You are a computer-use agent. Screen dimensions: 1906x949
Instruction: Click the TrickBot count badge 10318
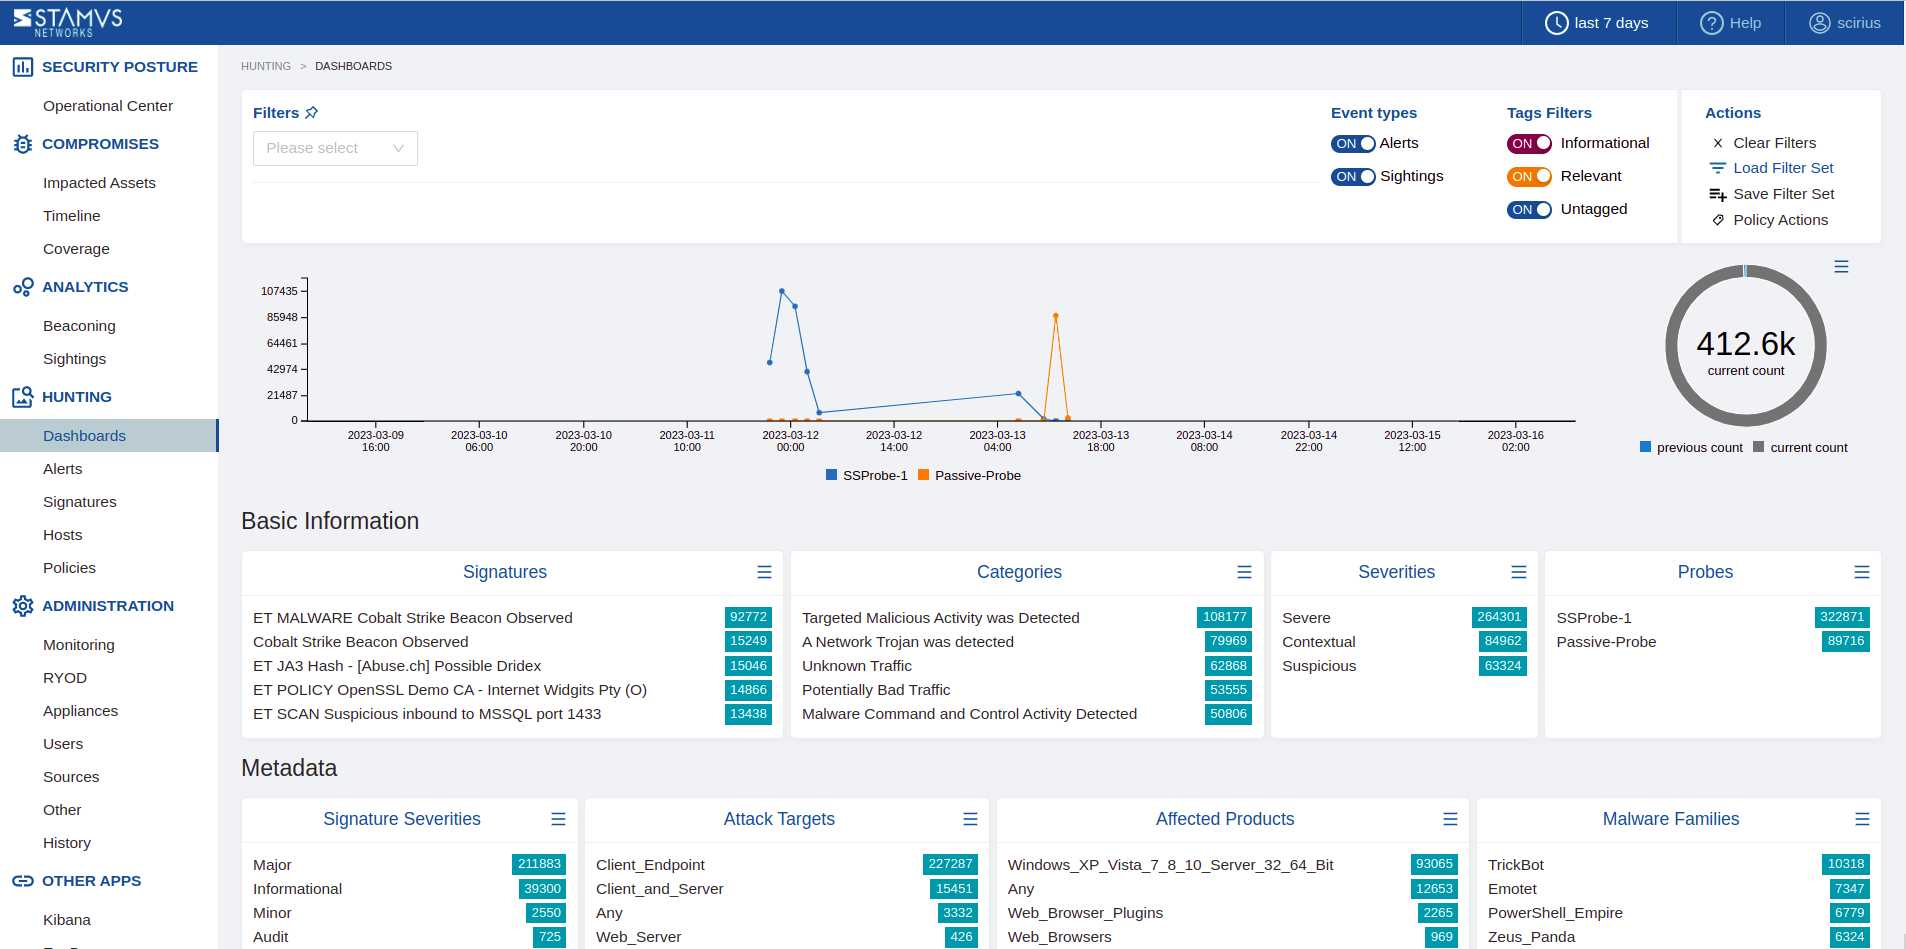coord(1846,864)
